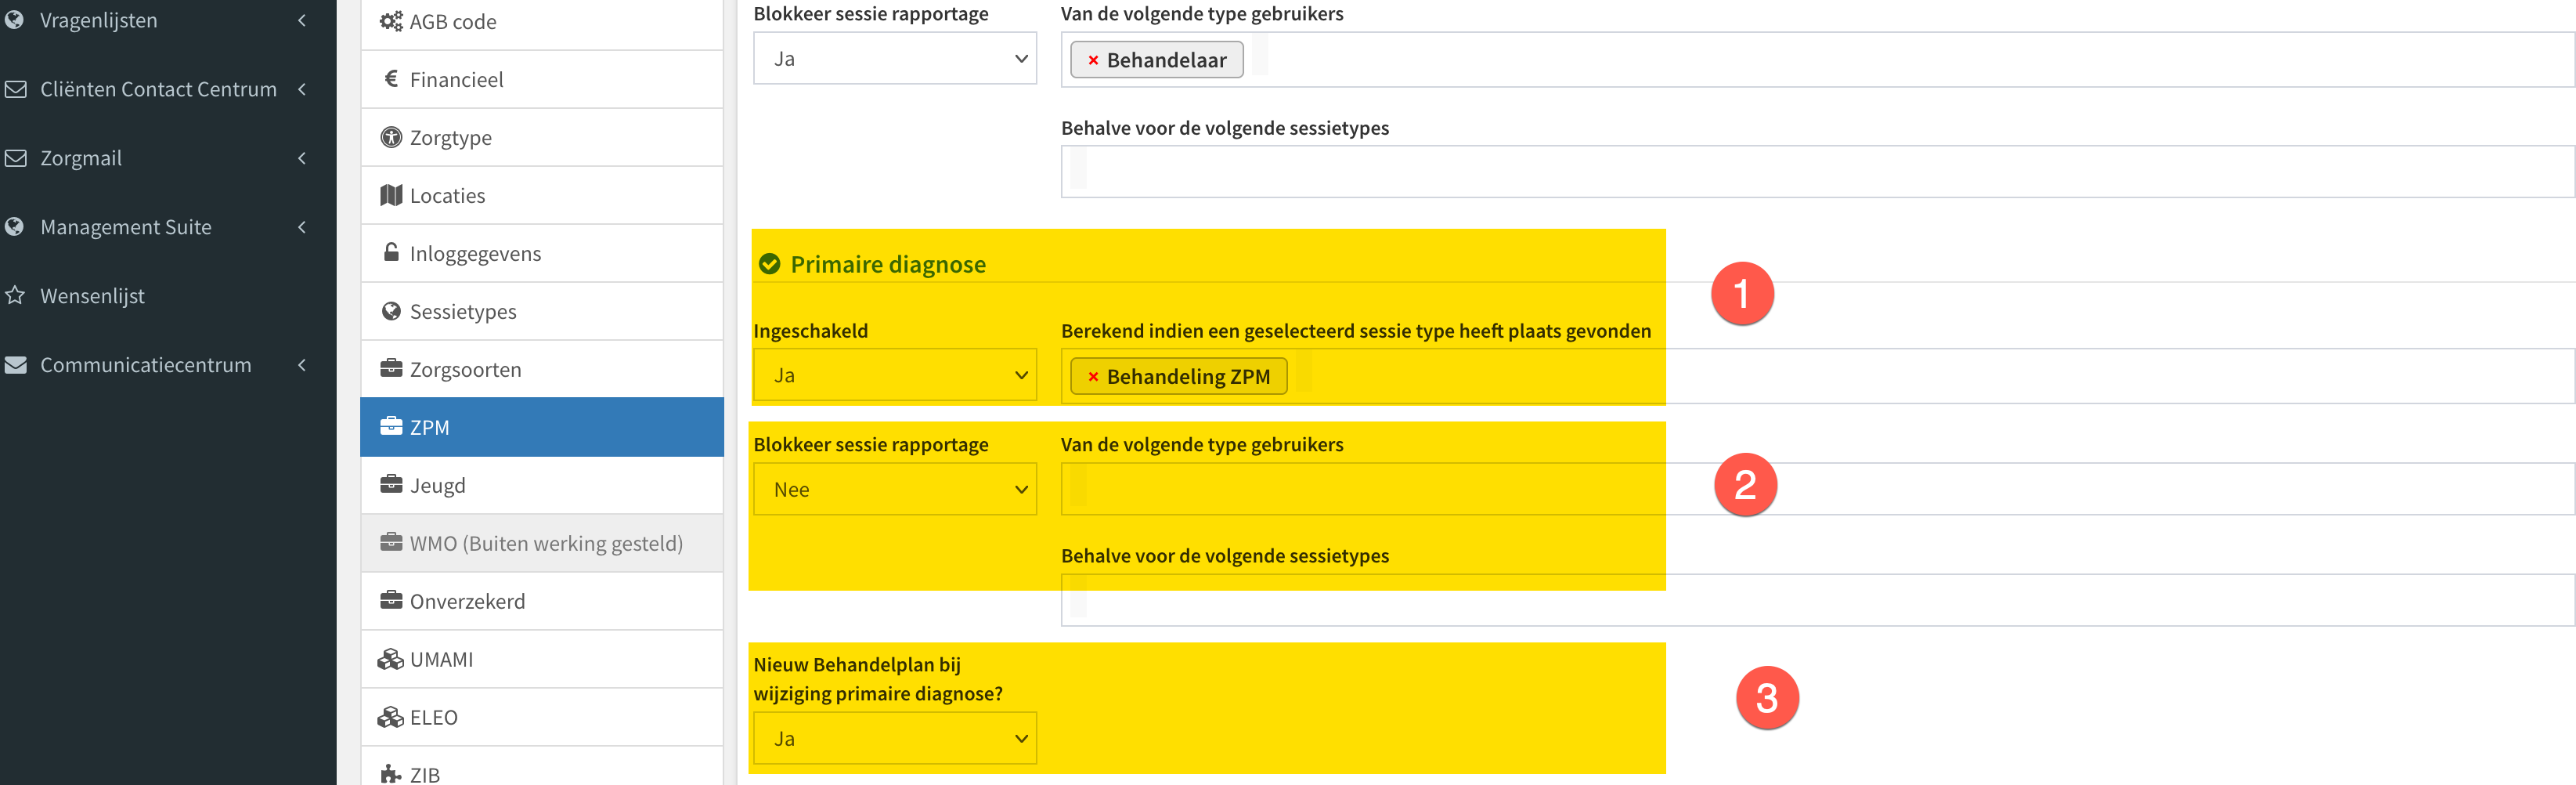
Task: Open the Onverzekerd settings item
Action: (x=542, y=601)
